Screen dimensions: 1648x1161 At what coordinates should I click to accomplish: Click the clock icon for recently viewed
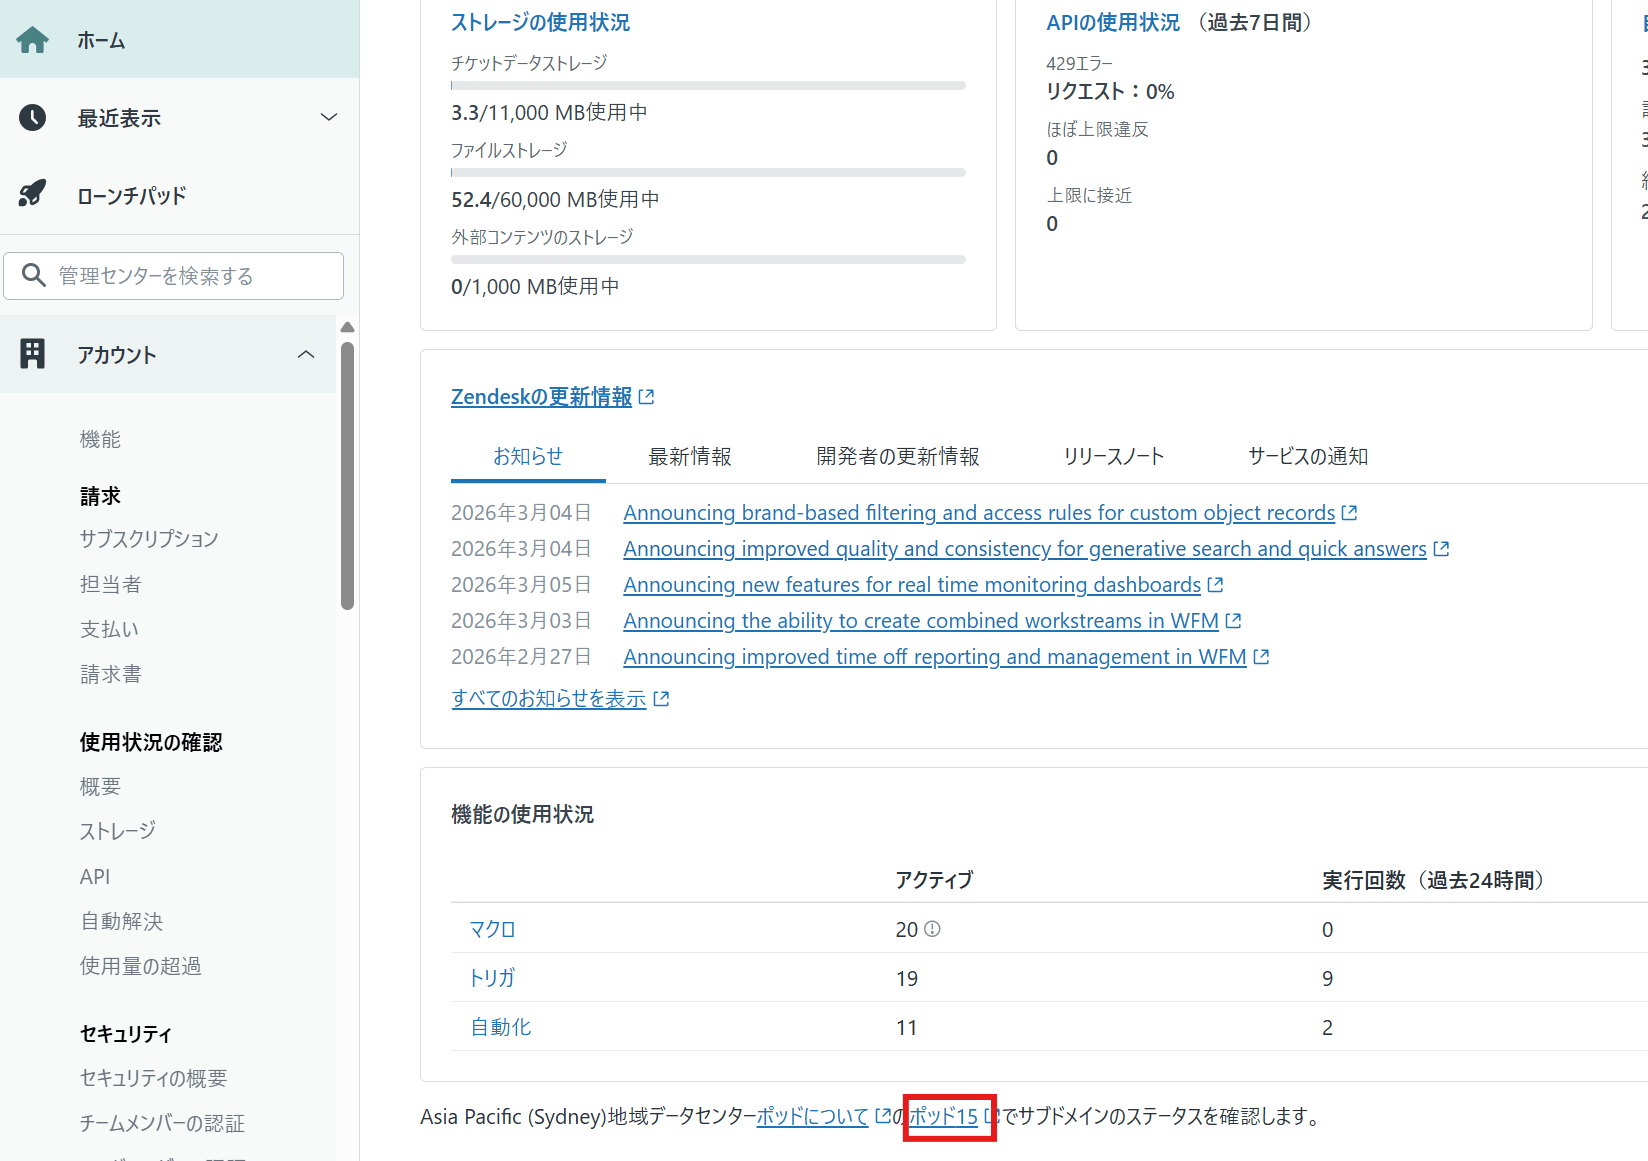32,118
